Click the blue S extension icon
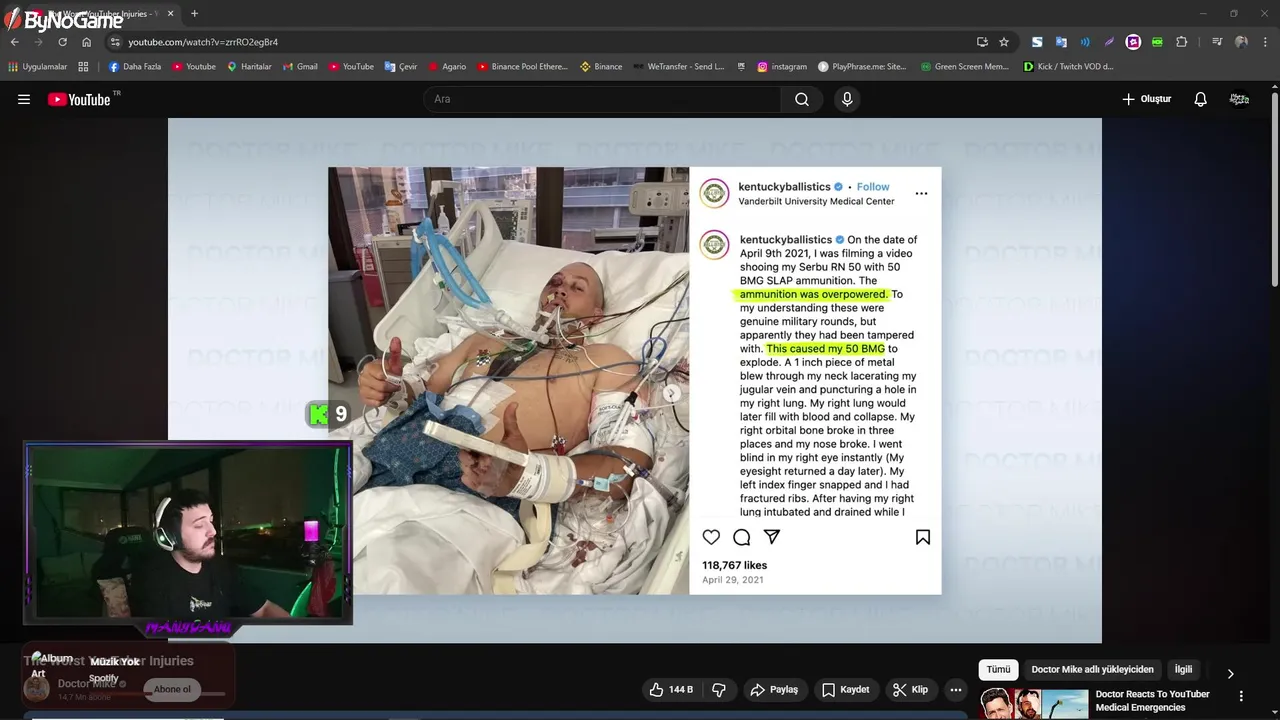 click(1037, 42)
